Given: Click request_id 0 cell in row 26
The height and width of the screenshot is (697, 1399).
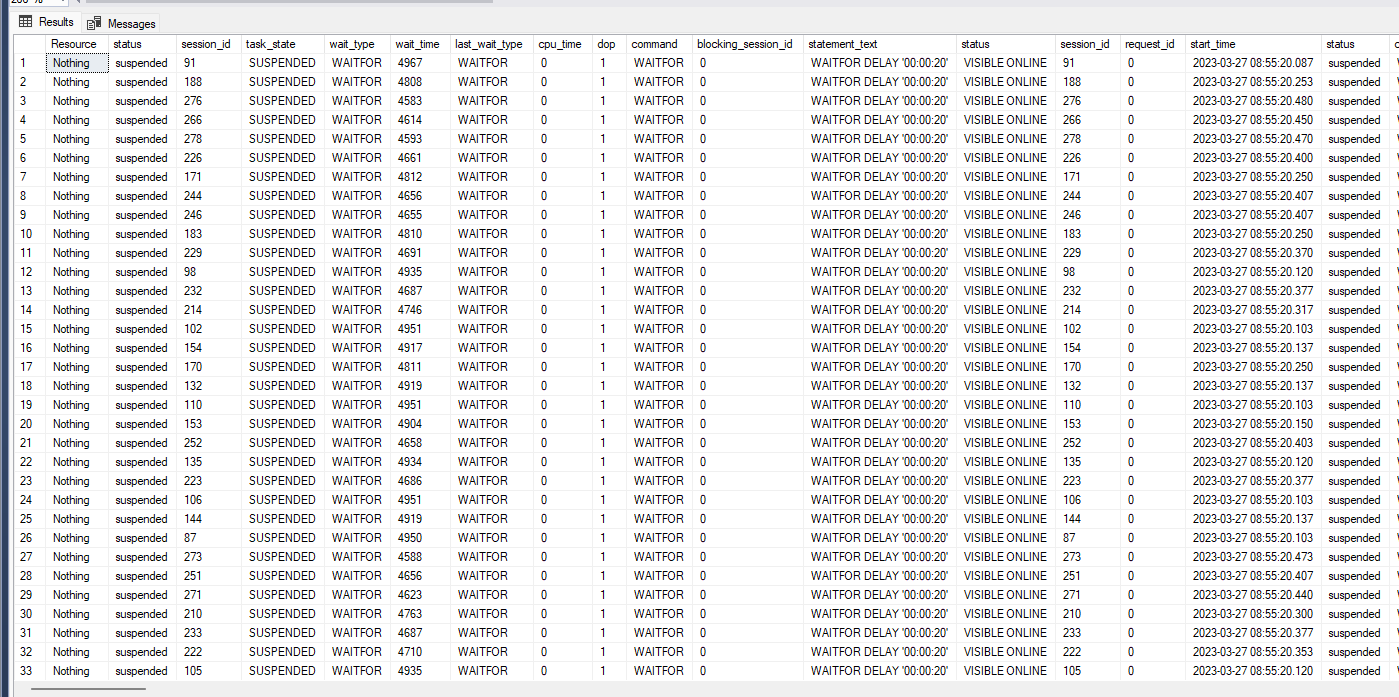Looking at the screenshot, I should coord(1152,538).
